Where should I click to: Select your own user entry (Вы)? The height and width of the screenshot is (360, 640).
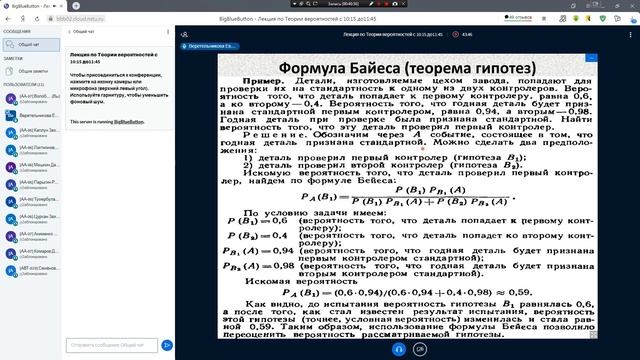pos(31,98)
